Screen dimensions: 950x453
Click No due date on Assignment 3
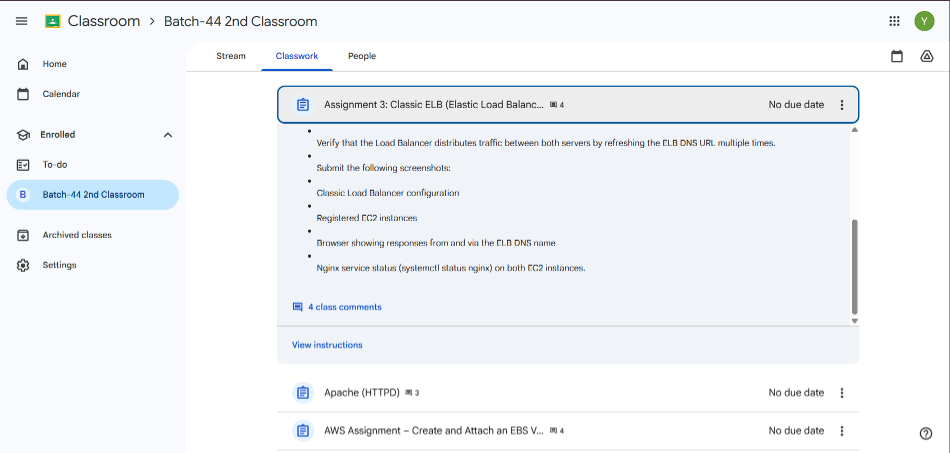point(796,105)
